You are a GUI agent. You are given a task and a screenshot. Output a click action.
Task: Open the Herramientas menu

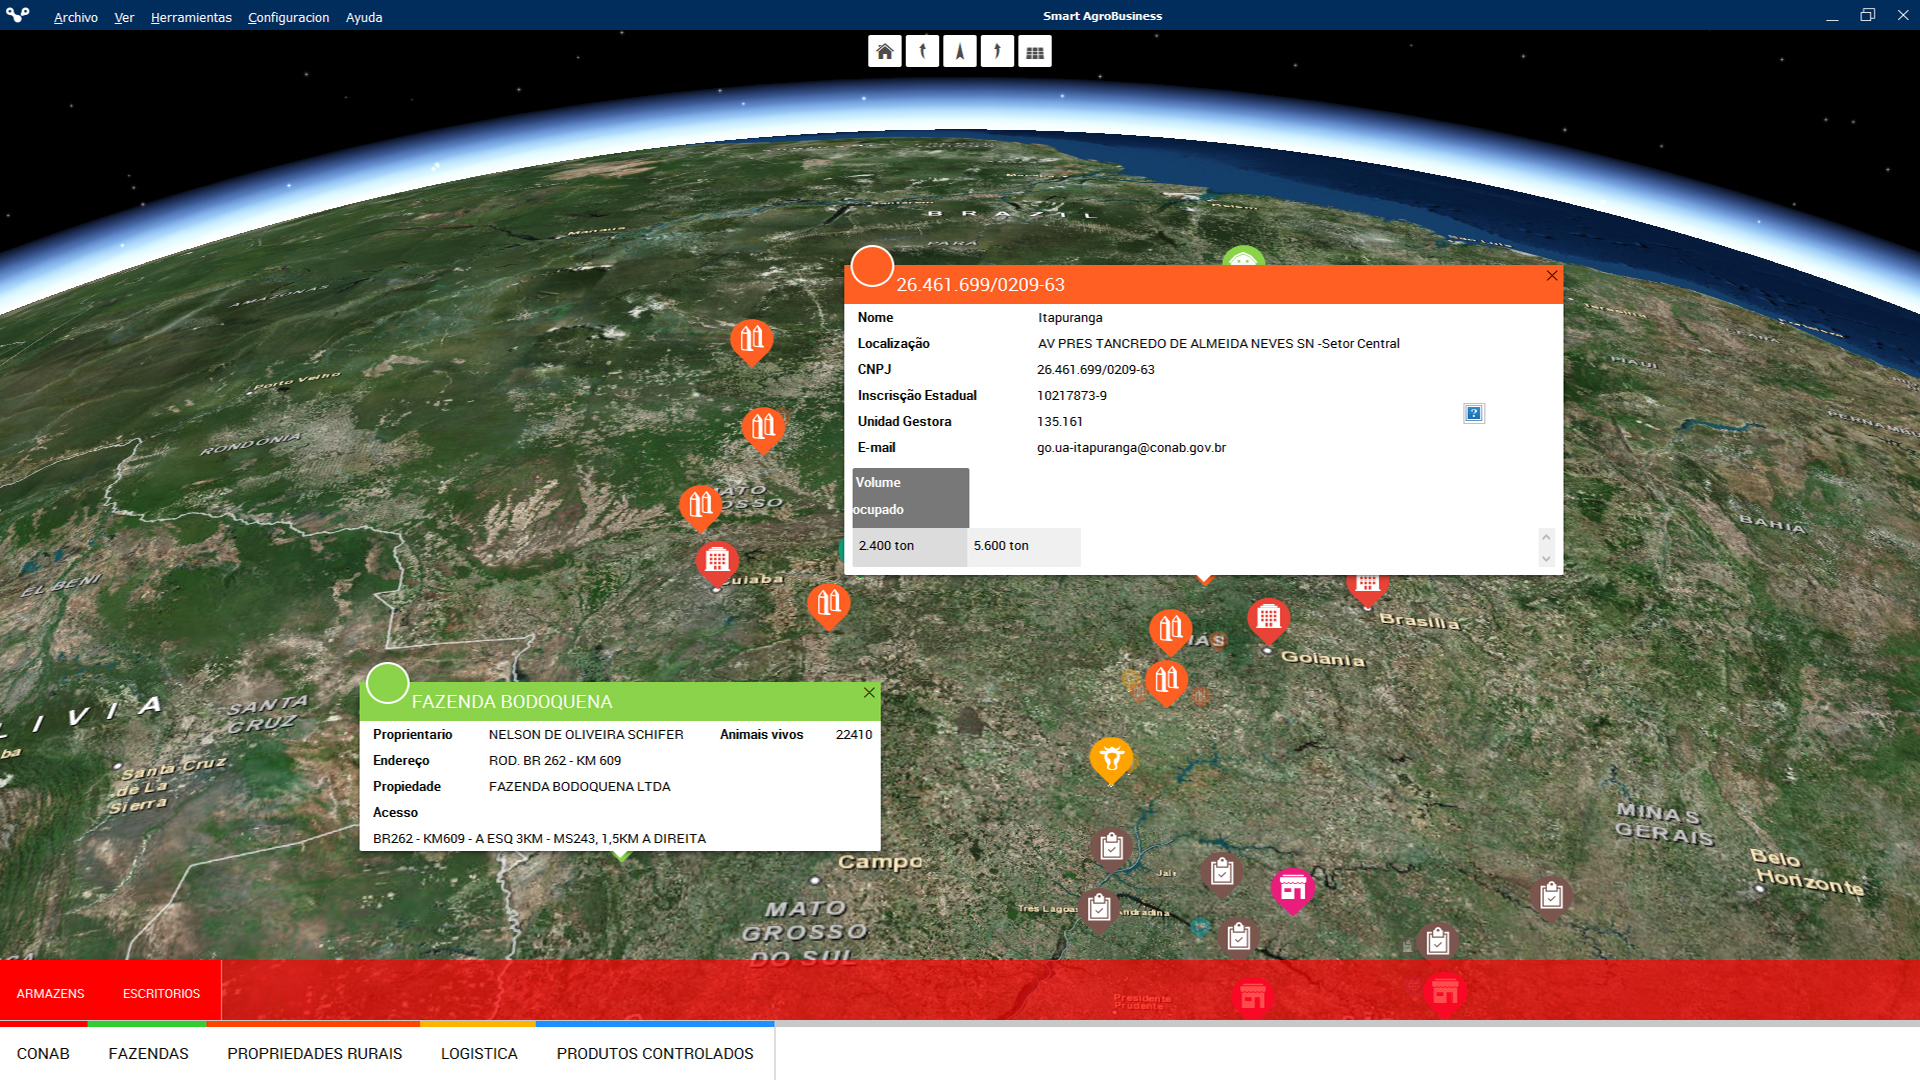(190, 17)
